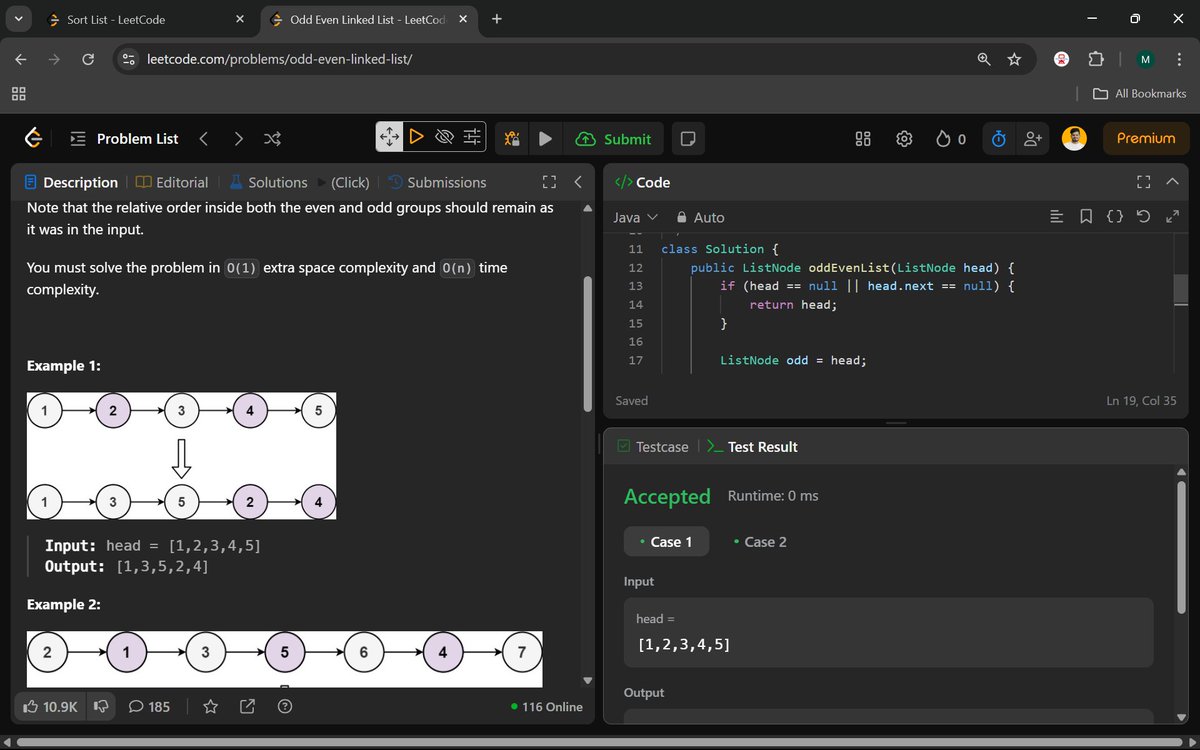This screenshot has height=750, width=1200.
Task: Dislike the problem with thumbs down
Action: pos(101,707)
